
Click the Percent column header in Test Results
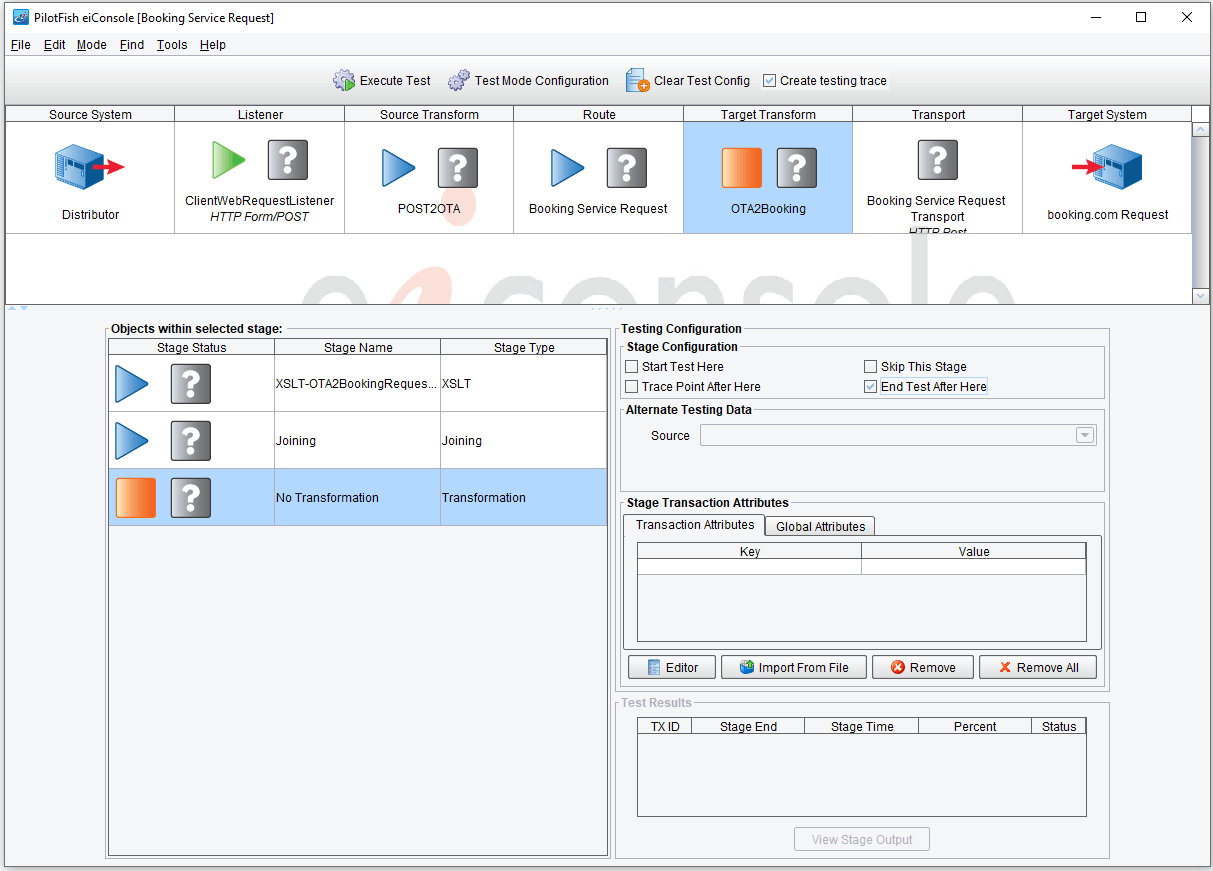[x=974, y=726]
